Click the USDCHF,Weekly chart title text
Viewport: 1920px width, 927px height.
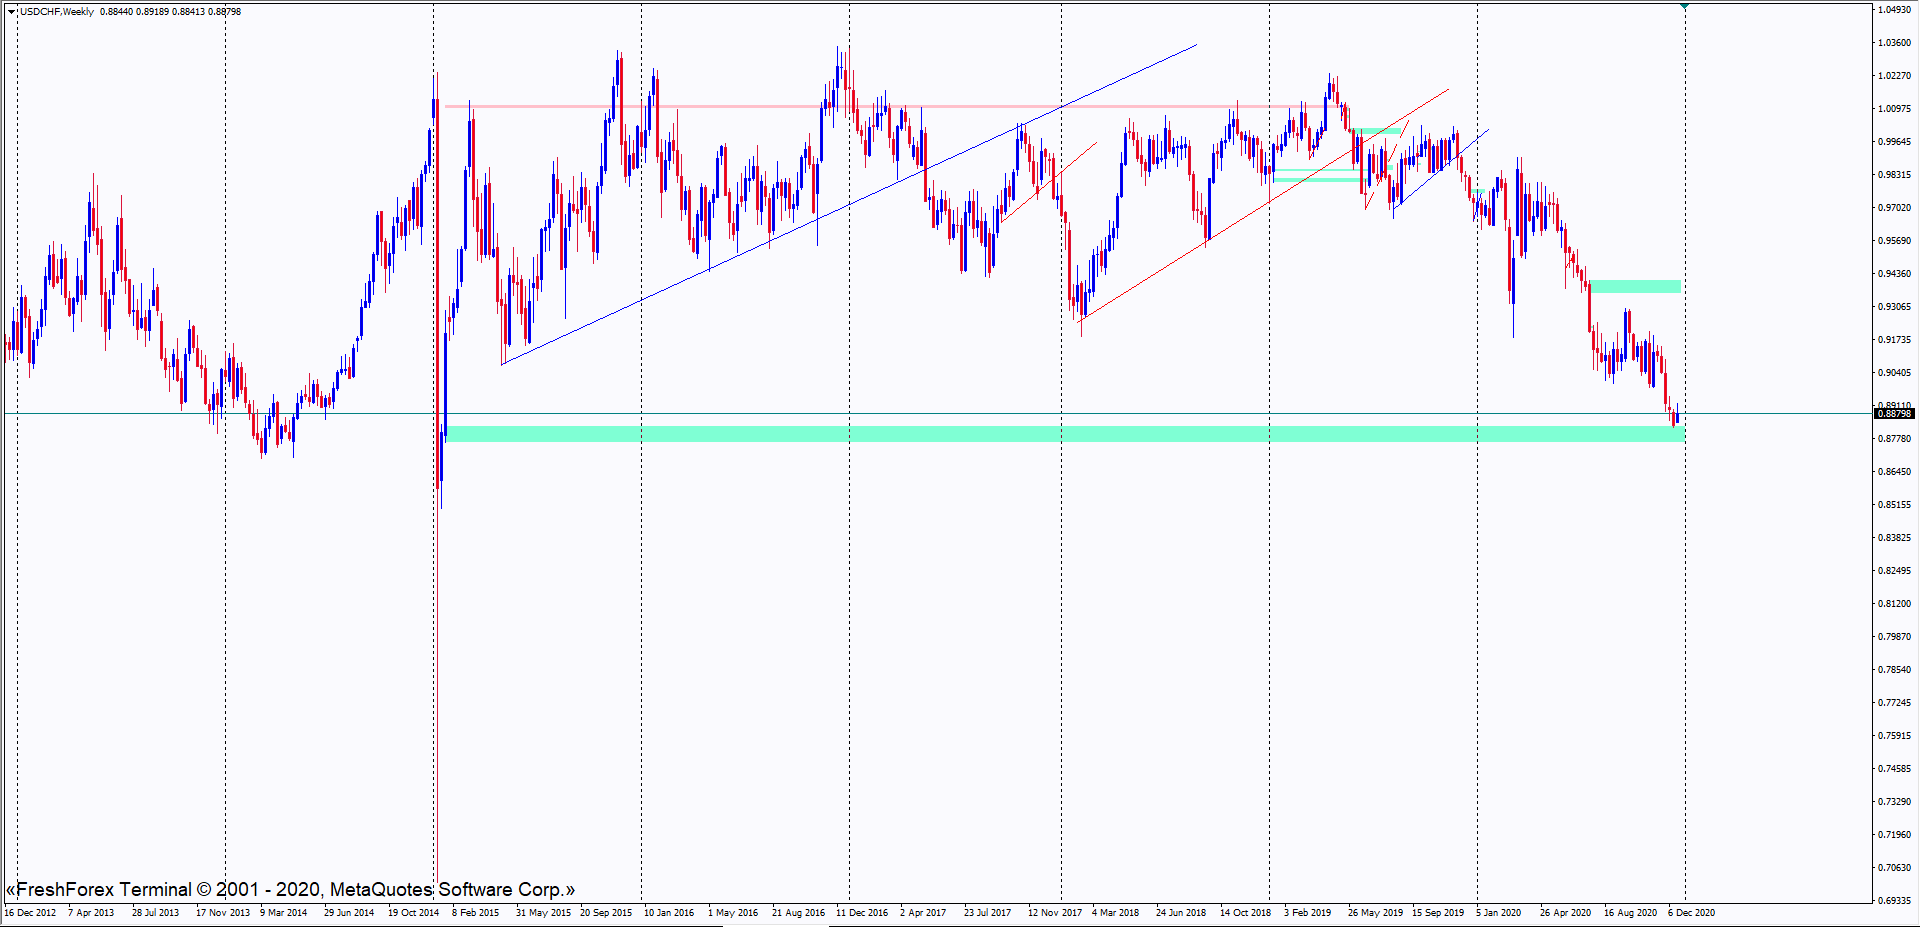click(57, 12)
